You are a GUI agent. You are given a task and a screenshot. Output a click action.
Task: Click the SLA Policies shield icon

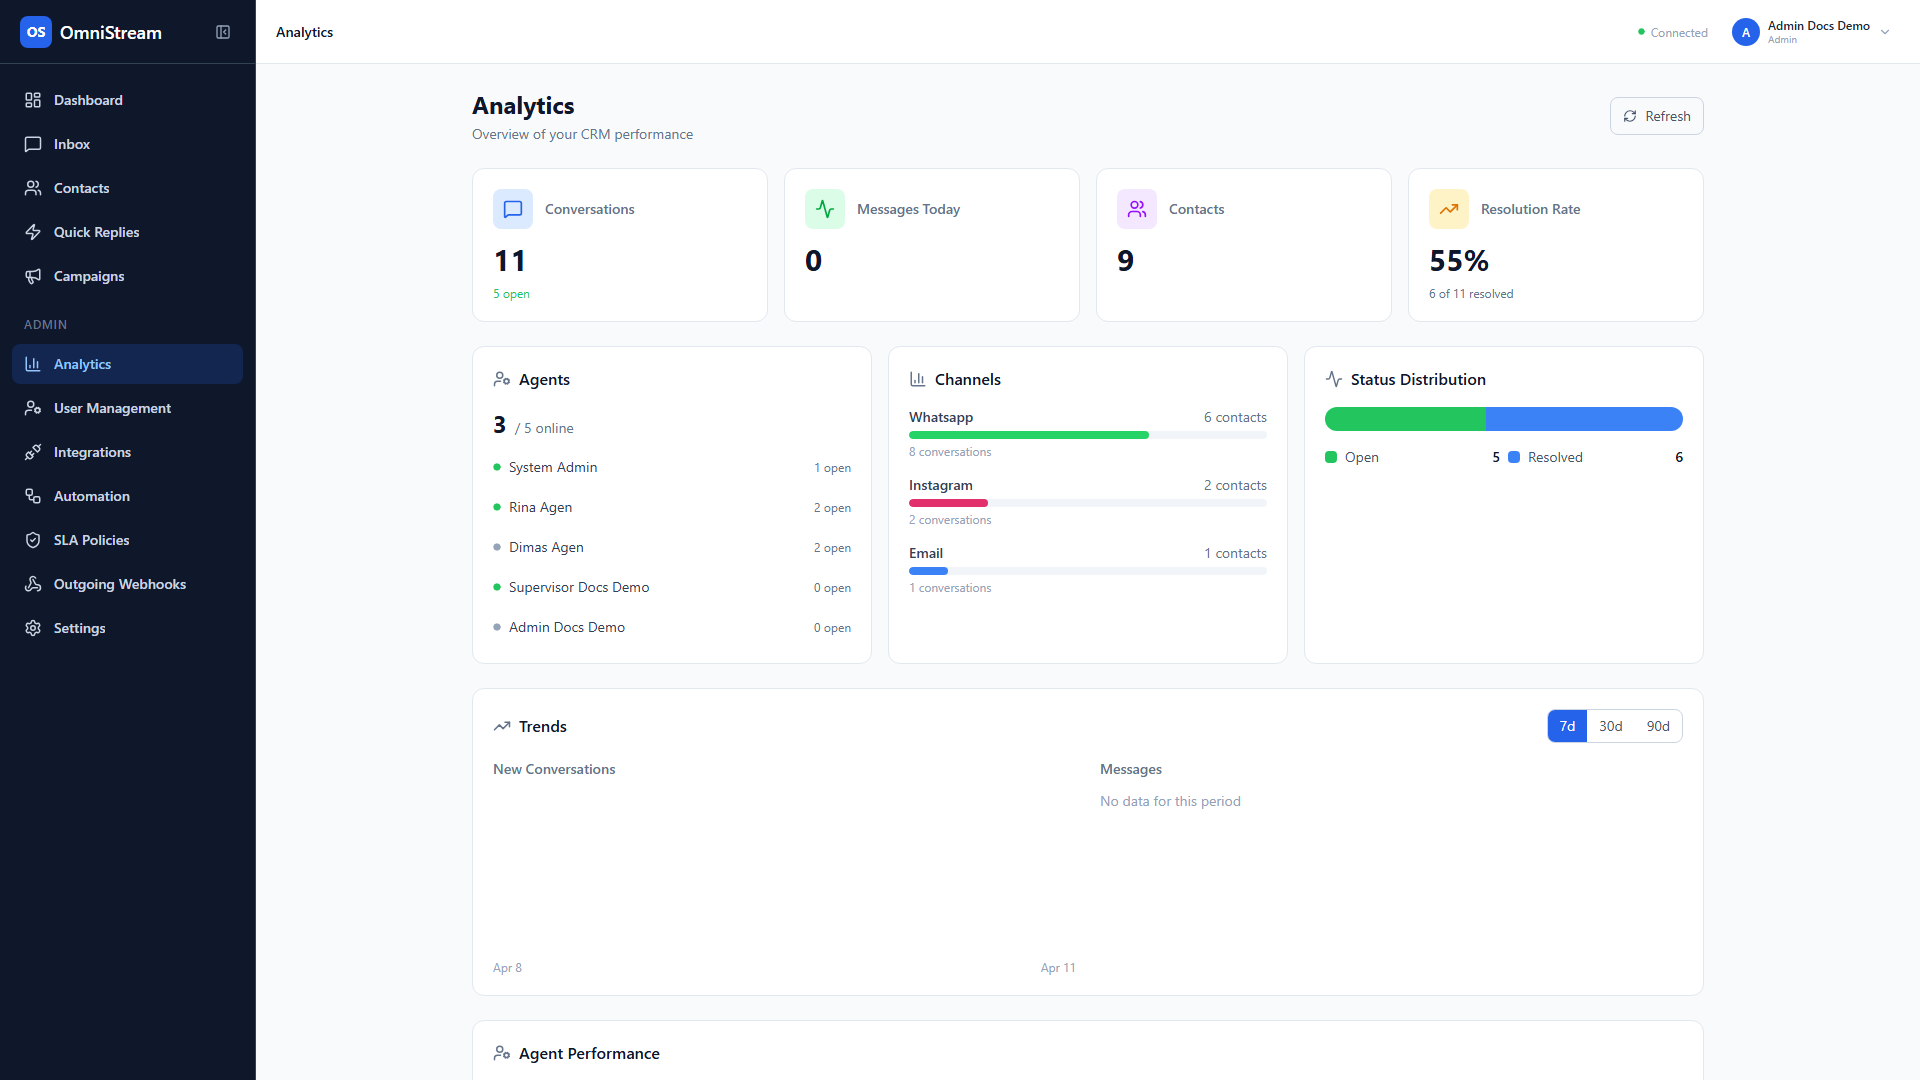(x=33, y=540)
